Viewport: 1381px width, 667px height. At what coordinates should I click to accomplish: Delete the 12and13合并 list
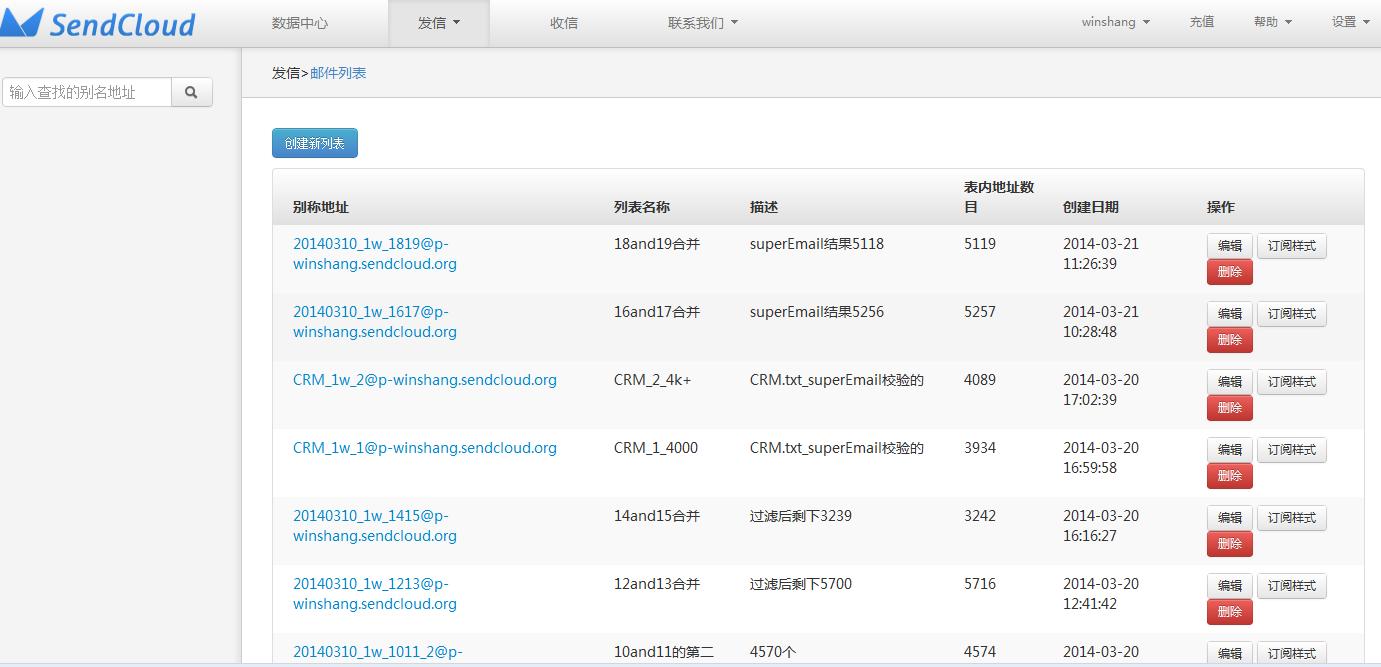pyautogui.click(x=1230, y=612)
